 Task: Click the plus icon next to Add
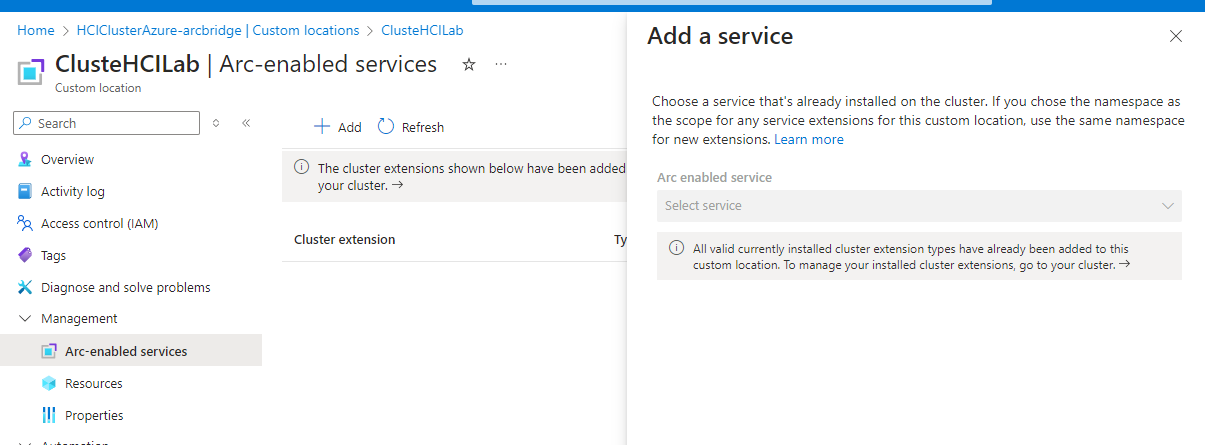pyautogui.click(x=322, y=127)
